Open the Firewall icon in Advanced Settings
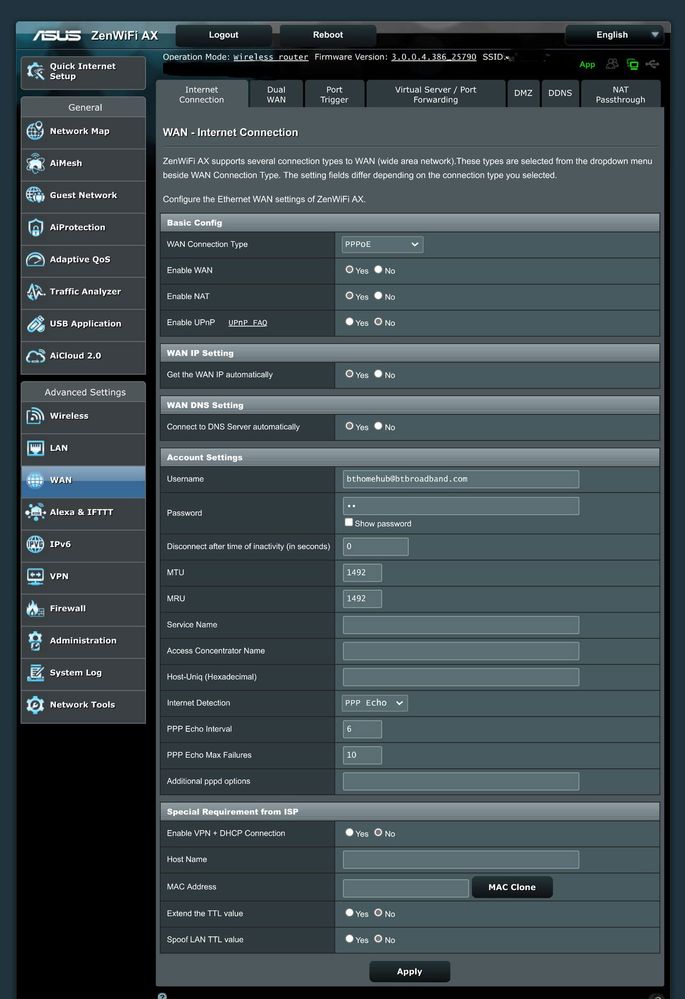This screenshot has height=999, width=685. [35, 608]
